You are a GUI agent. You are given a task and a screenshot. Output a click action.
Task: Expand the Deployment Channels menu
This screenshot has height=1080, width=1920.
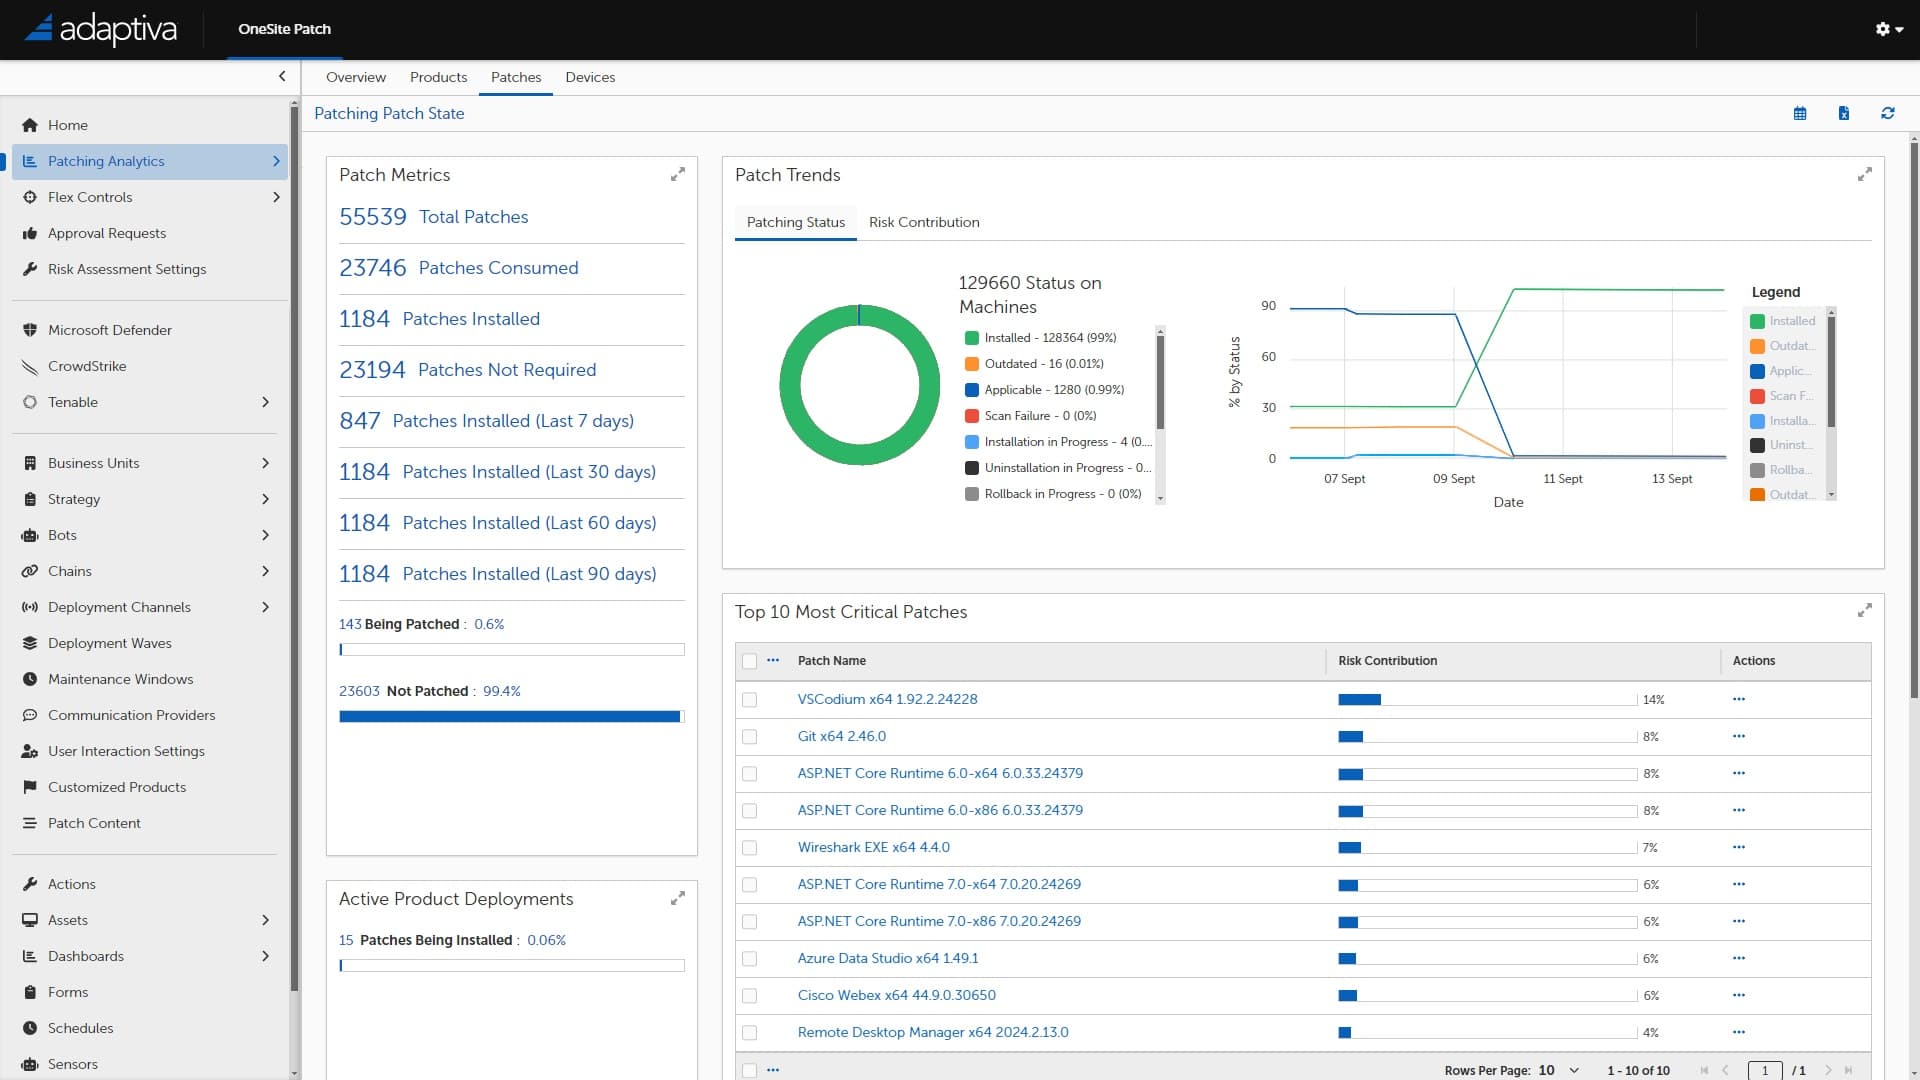coord(265,607)
